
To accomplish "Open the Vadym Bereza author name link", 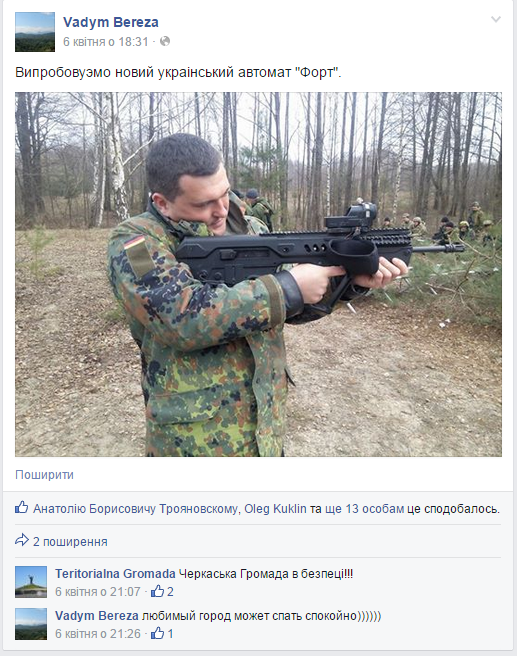I will click(x=111, y=22).
